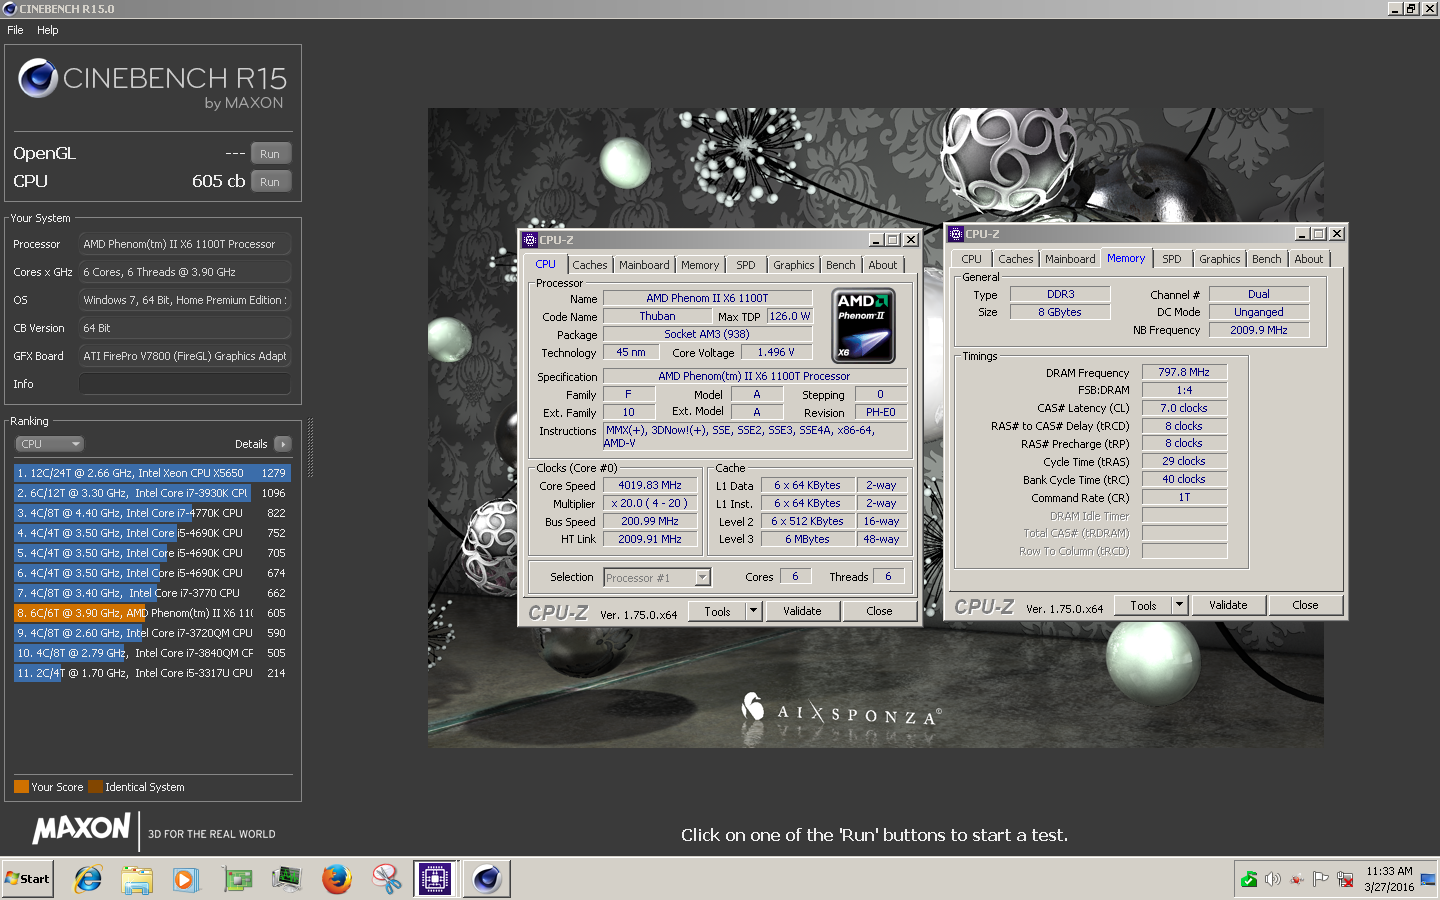Click Close button in left CPU-Z window

point(879,611)
